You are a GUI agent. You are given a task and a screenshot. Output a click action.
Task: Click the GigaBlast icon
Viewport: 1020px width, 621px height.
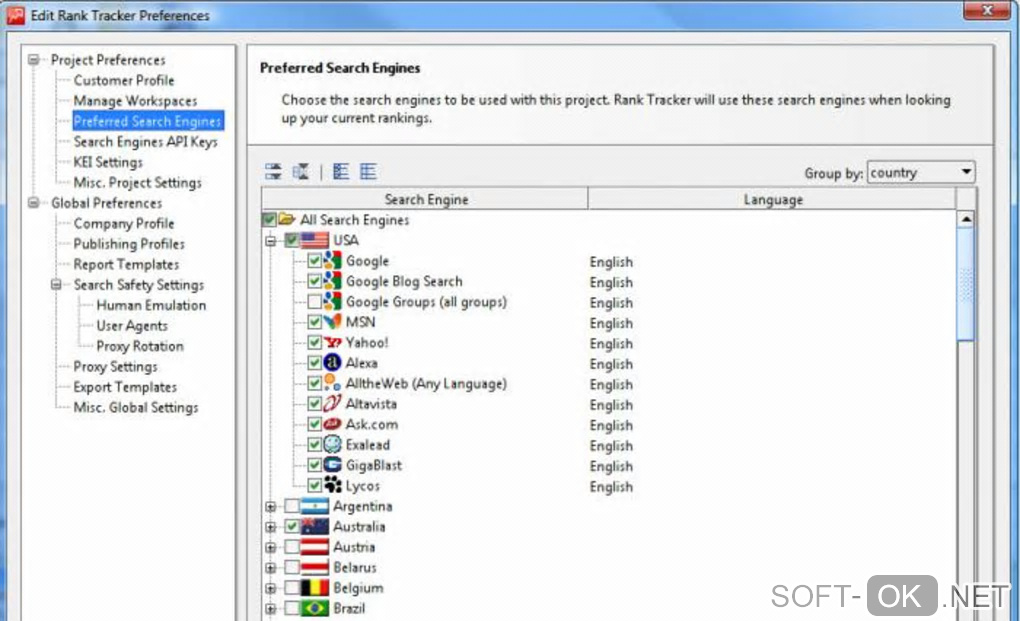[332, 465]
